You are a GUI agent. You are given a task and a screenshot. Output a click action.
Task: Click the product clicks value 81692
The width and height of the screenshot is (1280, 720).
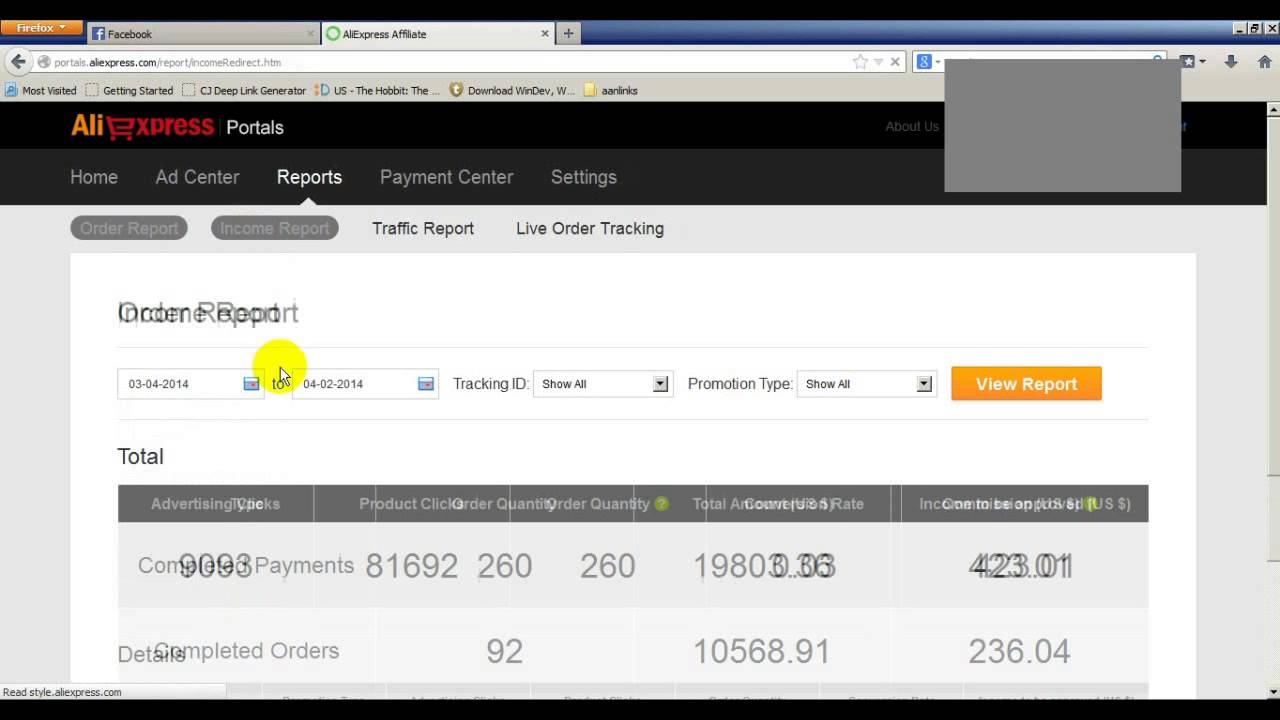tap(411, 566)
